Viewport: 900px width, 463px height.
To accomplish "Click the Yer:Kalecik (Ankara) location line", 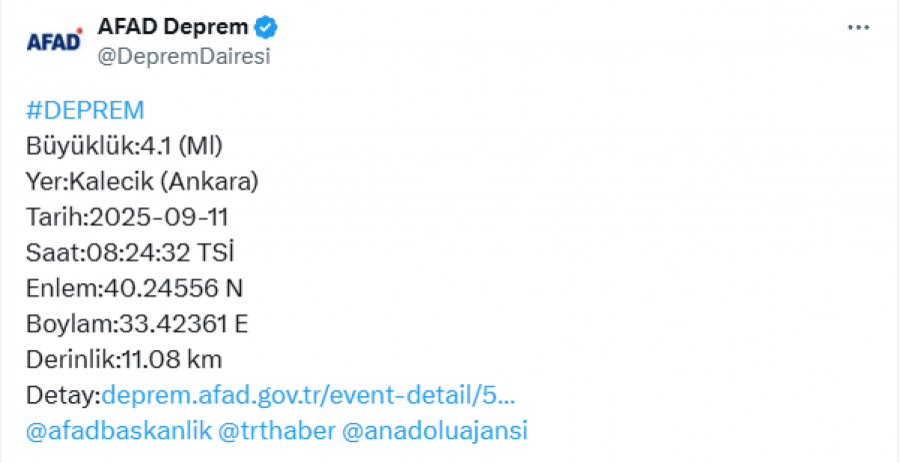I will [142, 182].
